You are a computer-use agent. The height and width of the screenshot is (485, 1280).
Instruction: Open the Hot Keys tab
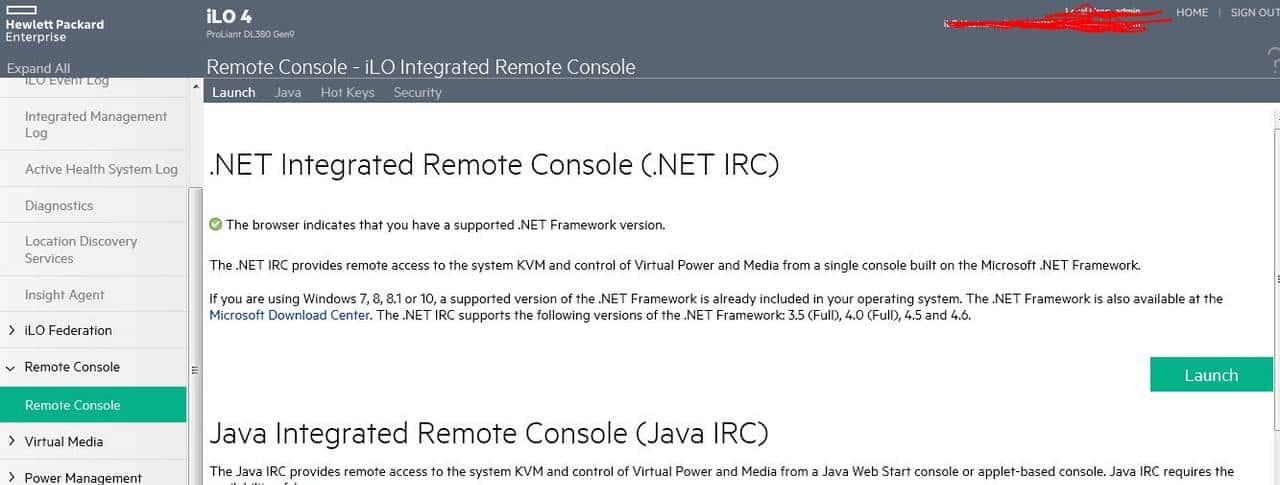tap(347, 92)
